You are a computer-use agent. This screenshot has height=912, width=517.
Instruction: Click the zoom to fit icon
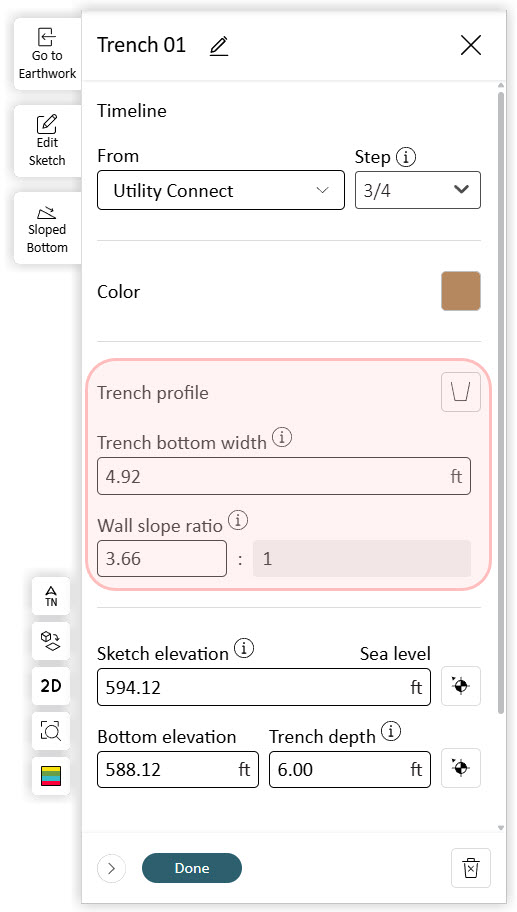click(x=51, y=731)
